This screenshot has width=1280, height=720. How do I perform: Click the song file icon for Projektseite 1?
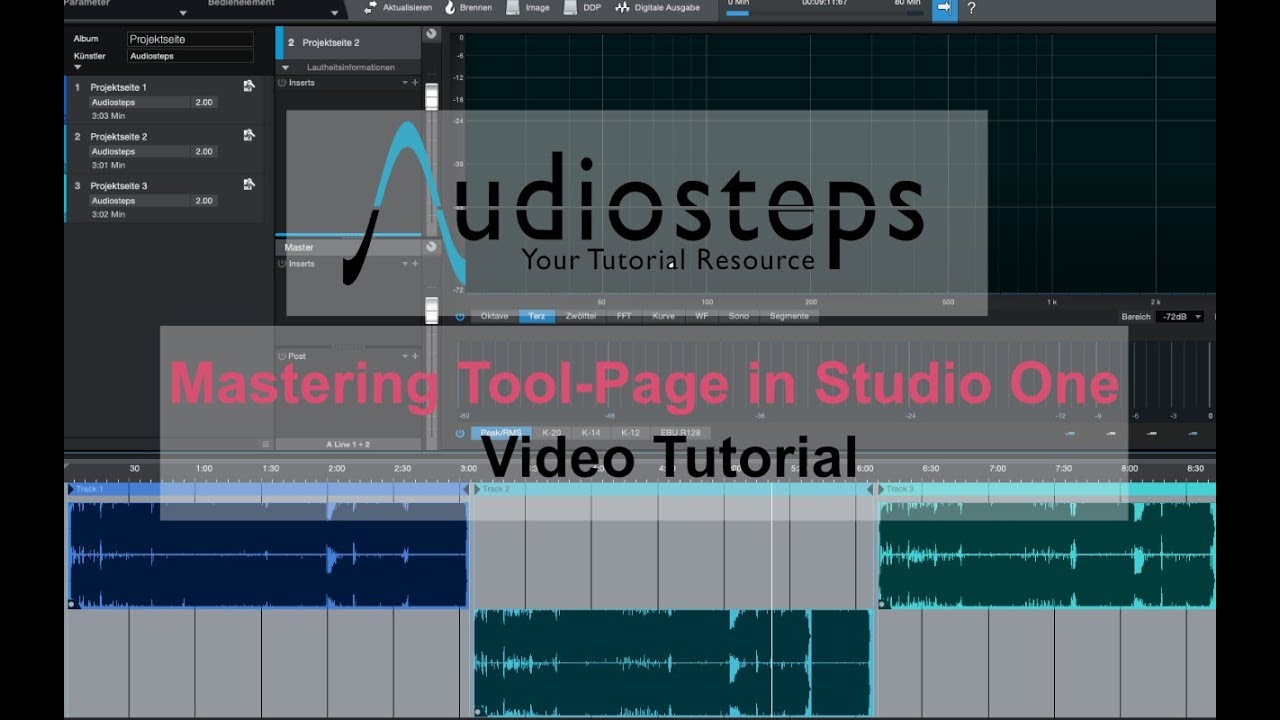(249, 87)
